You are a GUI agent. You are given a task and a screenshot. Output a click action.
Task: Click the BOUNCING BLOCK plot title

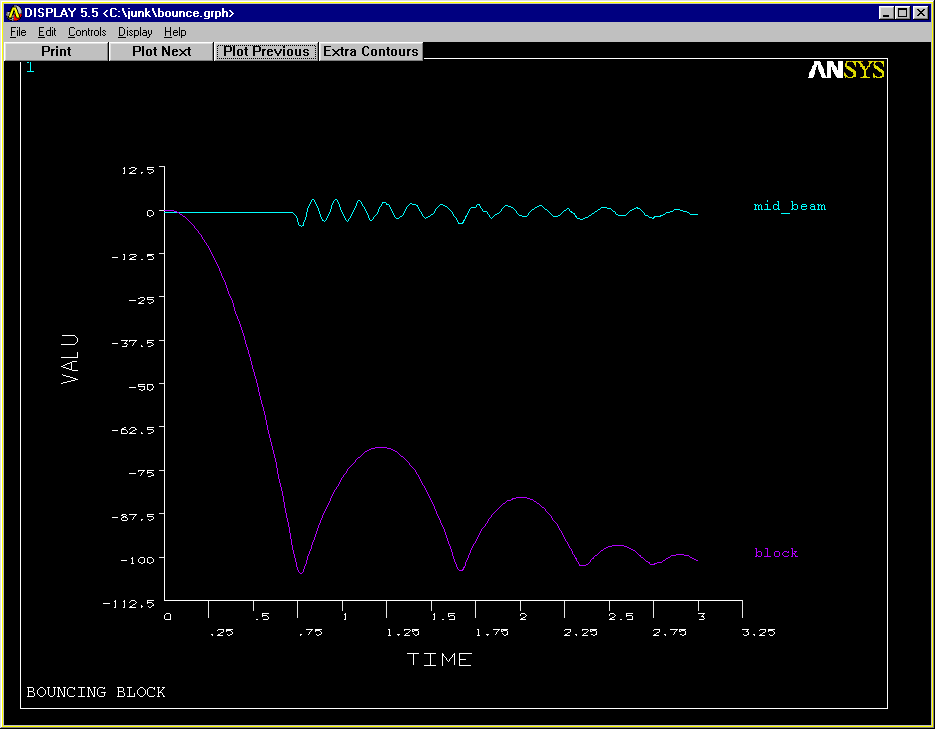(x=96, y=692)
